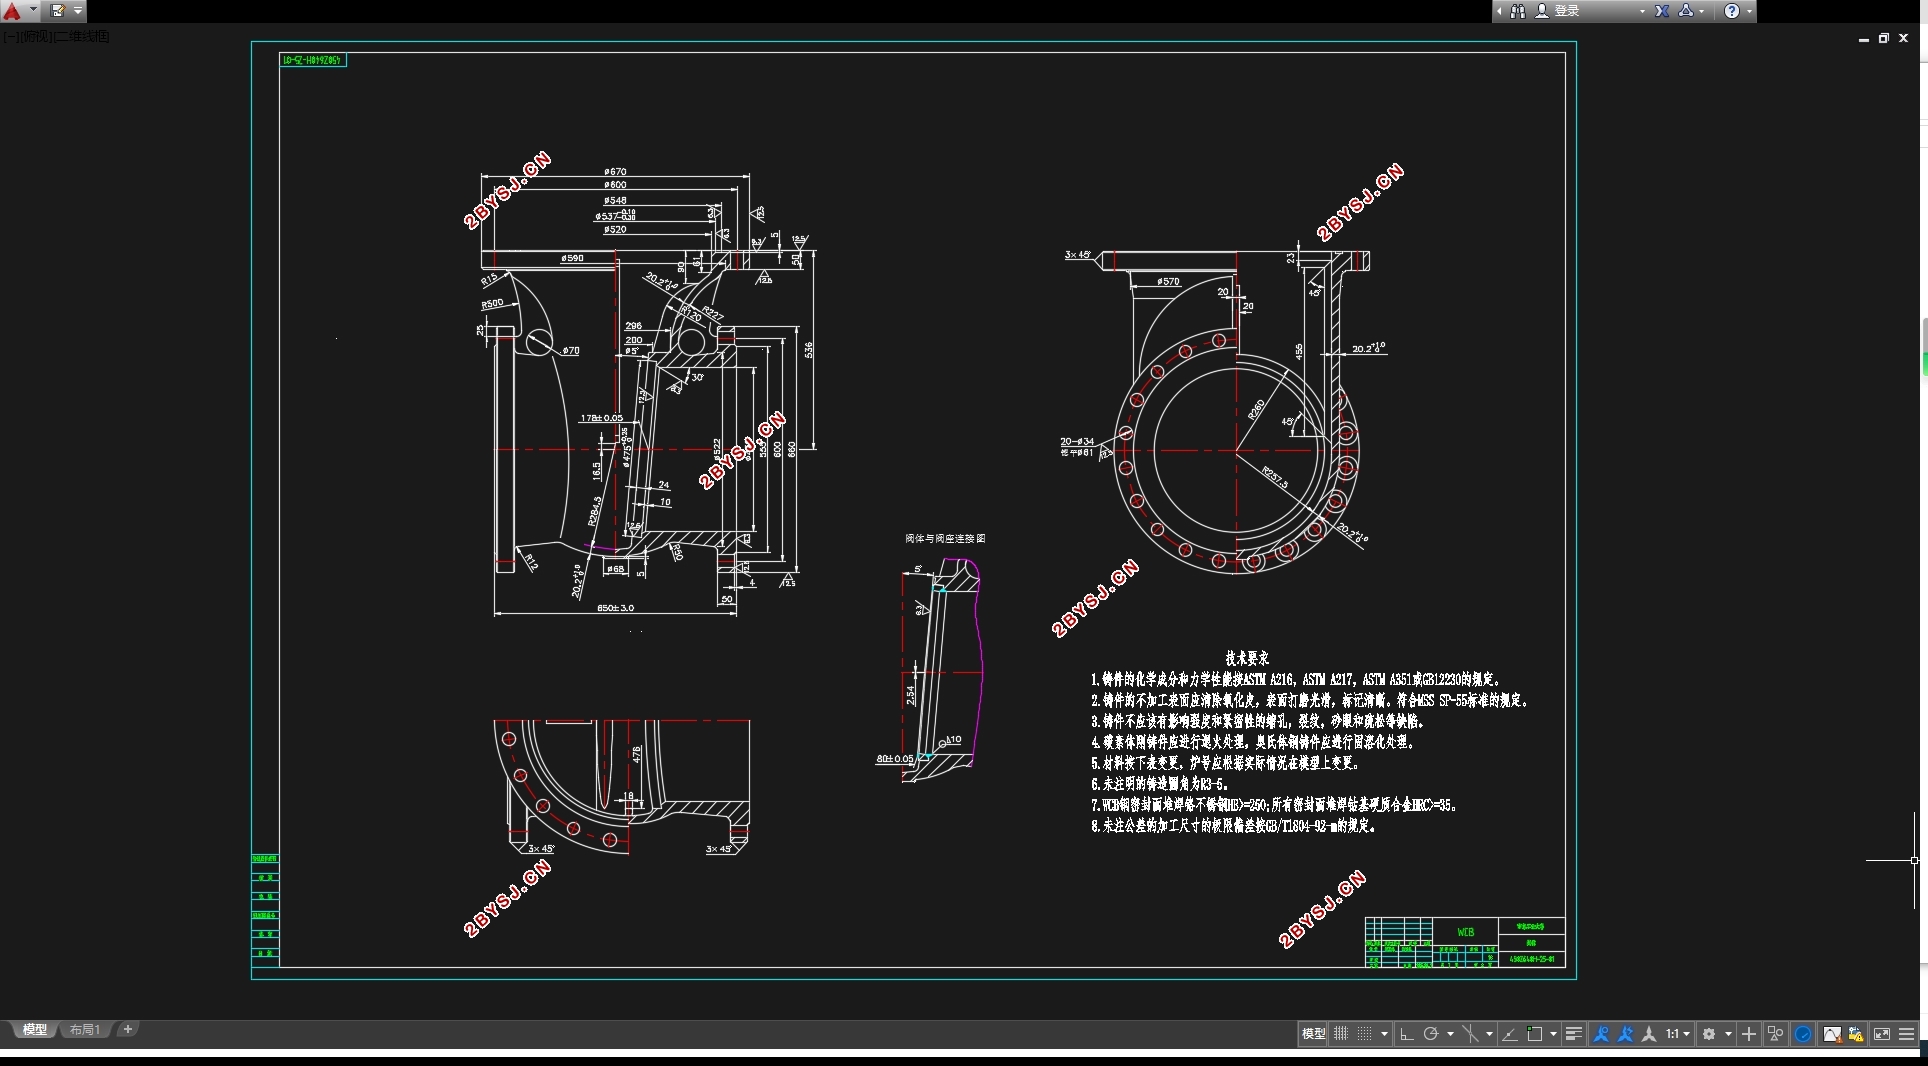
Task: Toggle 2D object snap
Action: pyautogui.click(x=1535, y=1034)
